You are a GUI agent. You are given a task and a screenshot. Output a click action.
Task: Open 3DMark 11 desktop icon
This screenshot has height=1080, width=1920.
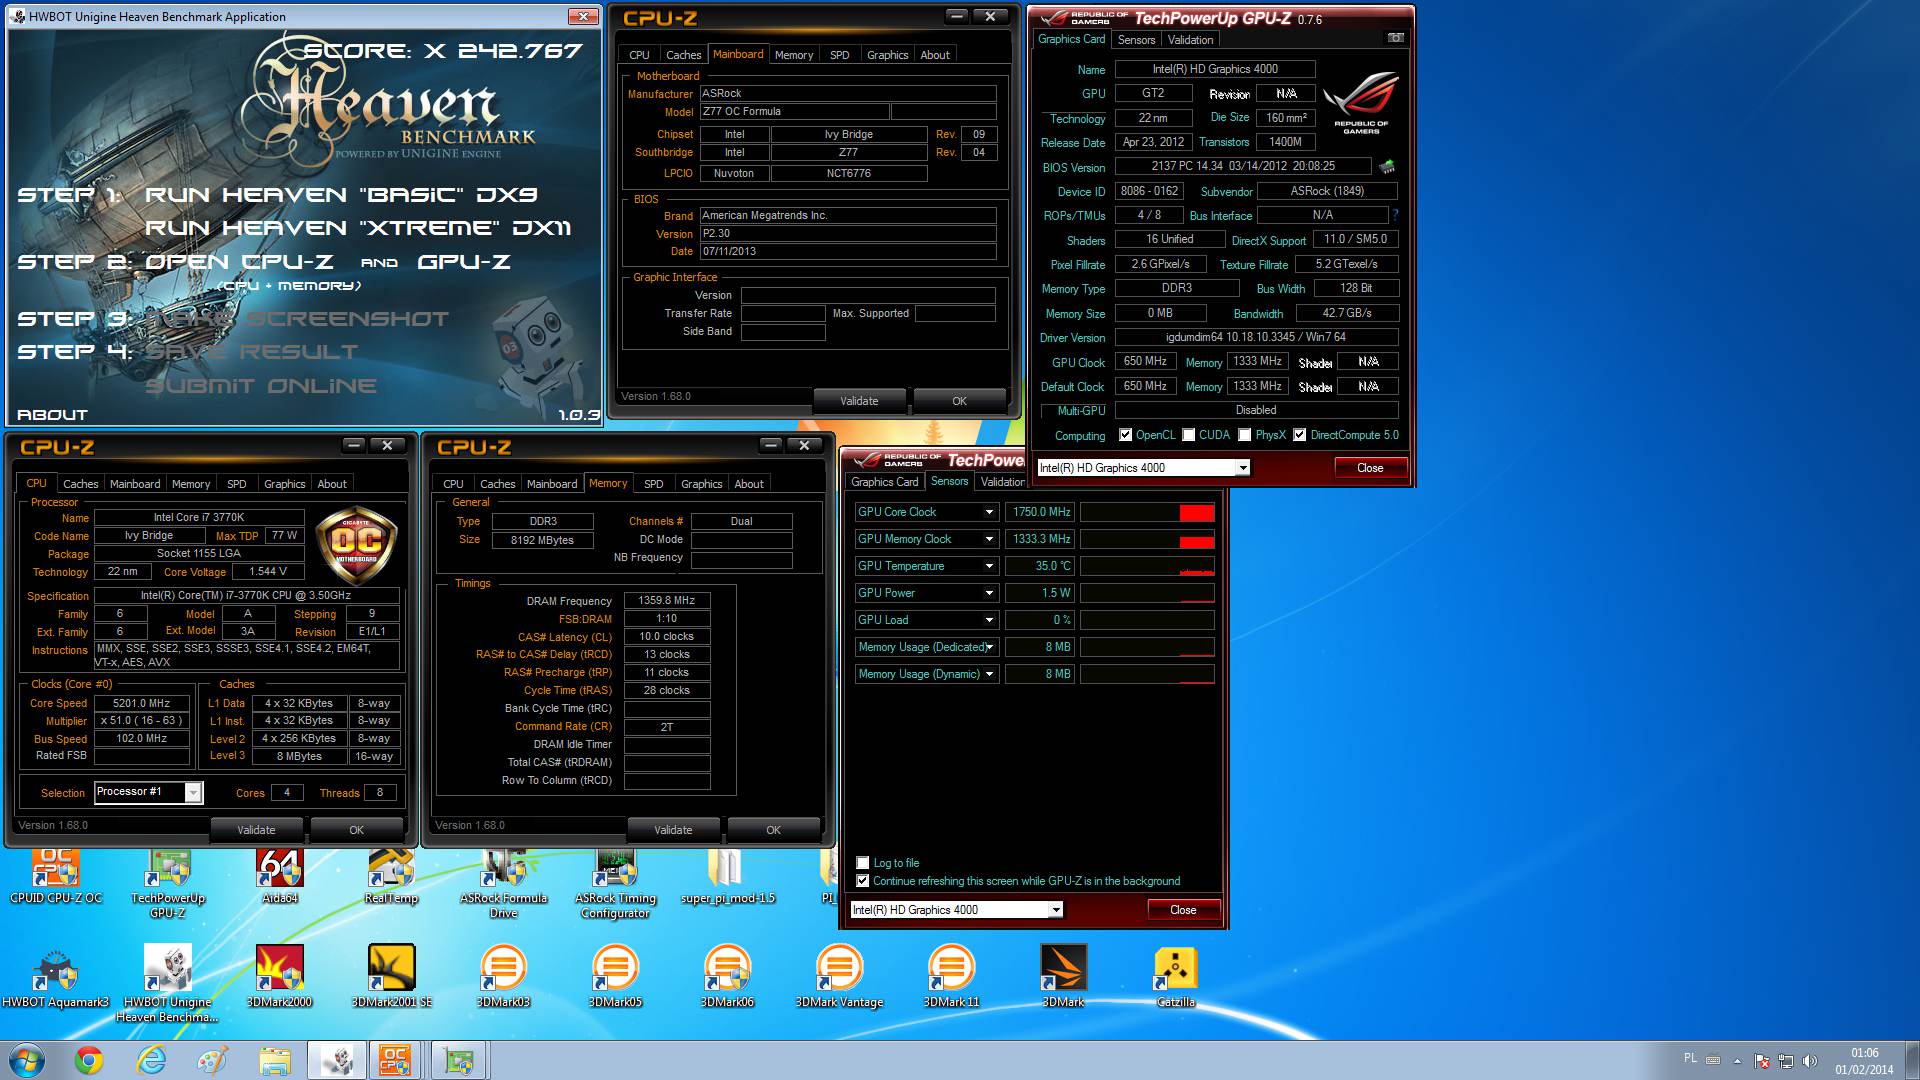pyautogui.click(x=951, y=977)
